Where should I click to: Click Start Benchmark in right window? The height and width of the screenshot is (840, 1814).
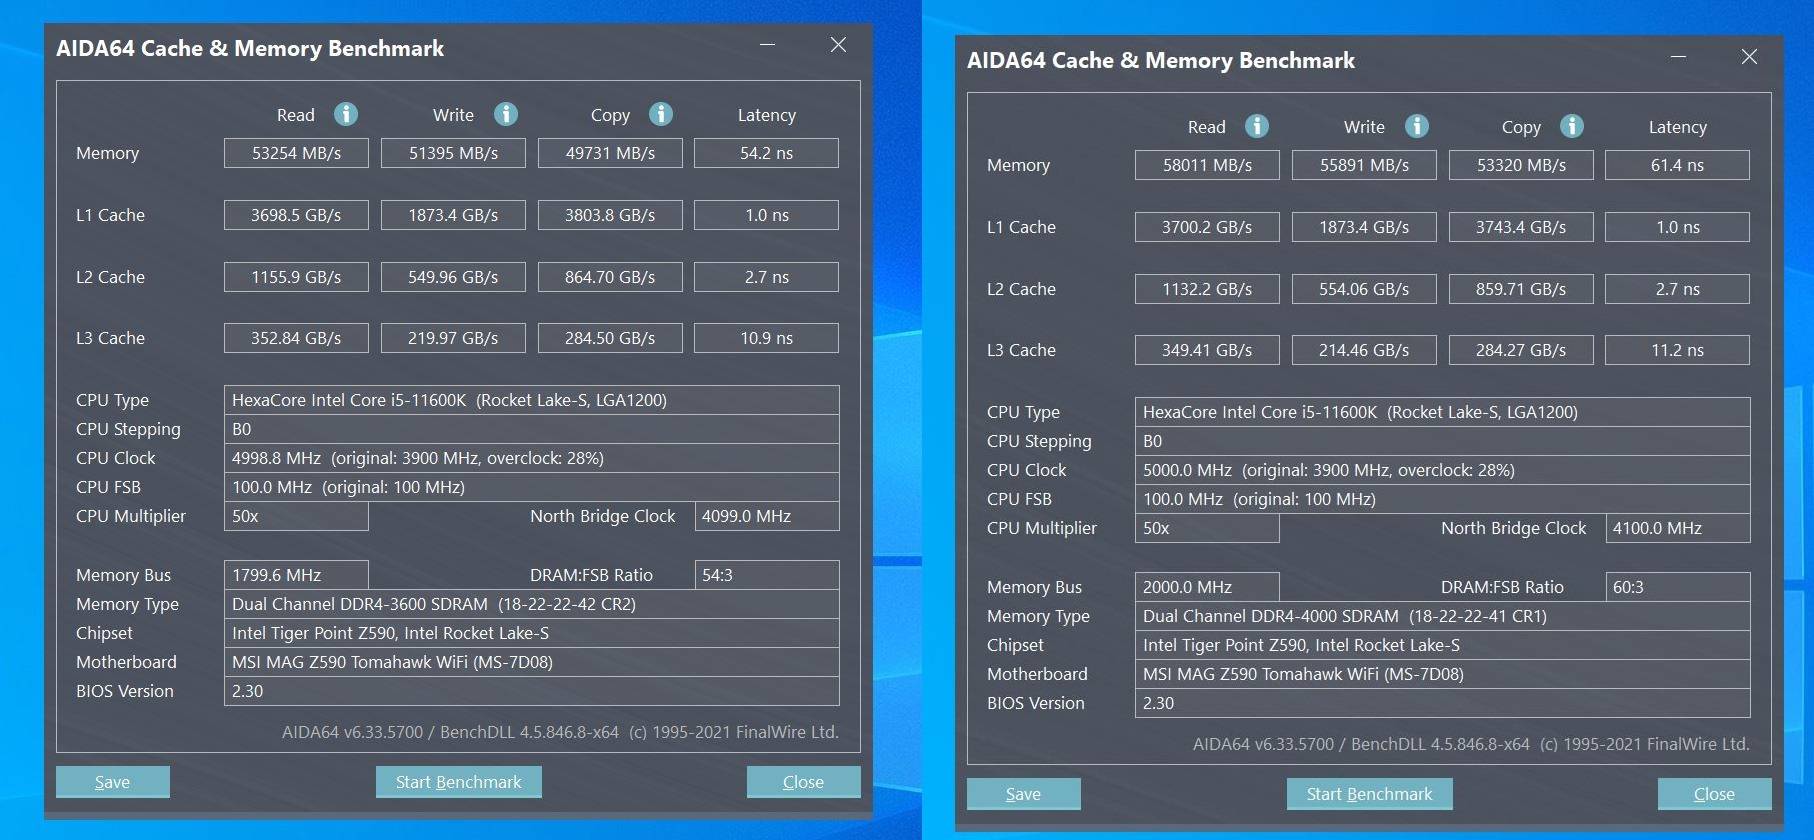(1370, 794)
